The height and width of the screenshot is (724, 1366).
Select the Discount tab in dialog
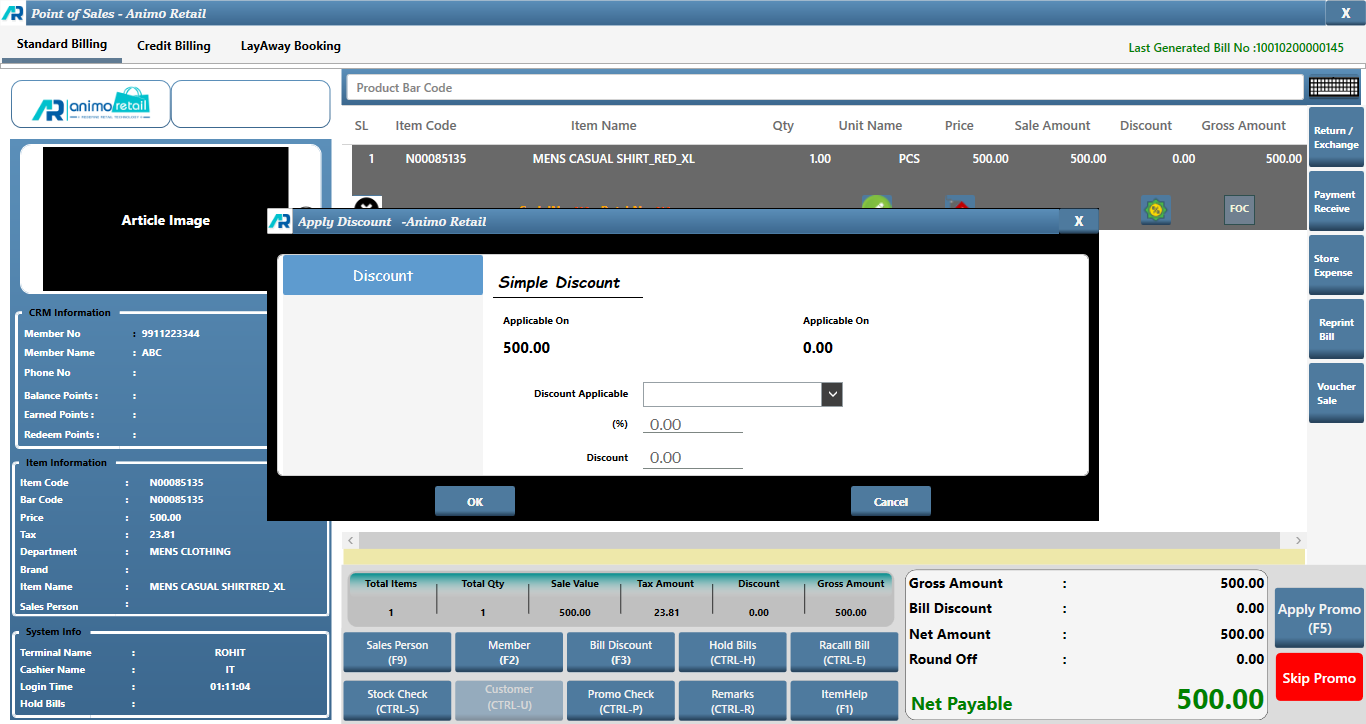pos(383,275)
